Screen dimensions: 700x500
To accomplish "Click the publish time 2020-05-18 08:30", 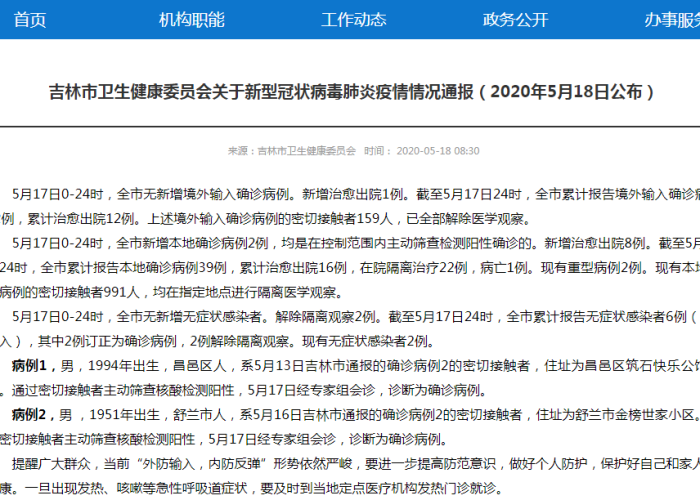I will (x=438, y=151).
